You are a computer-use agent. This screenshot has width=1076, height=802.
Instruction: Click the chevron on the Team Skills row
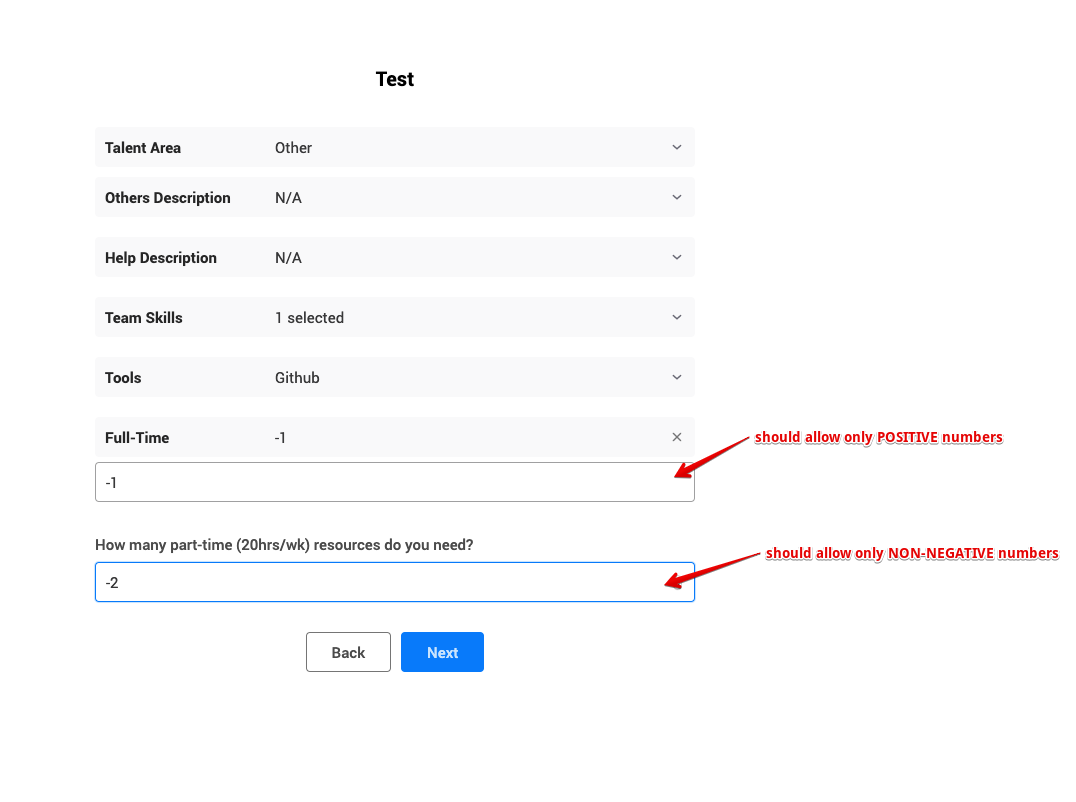point(677,317)
